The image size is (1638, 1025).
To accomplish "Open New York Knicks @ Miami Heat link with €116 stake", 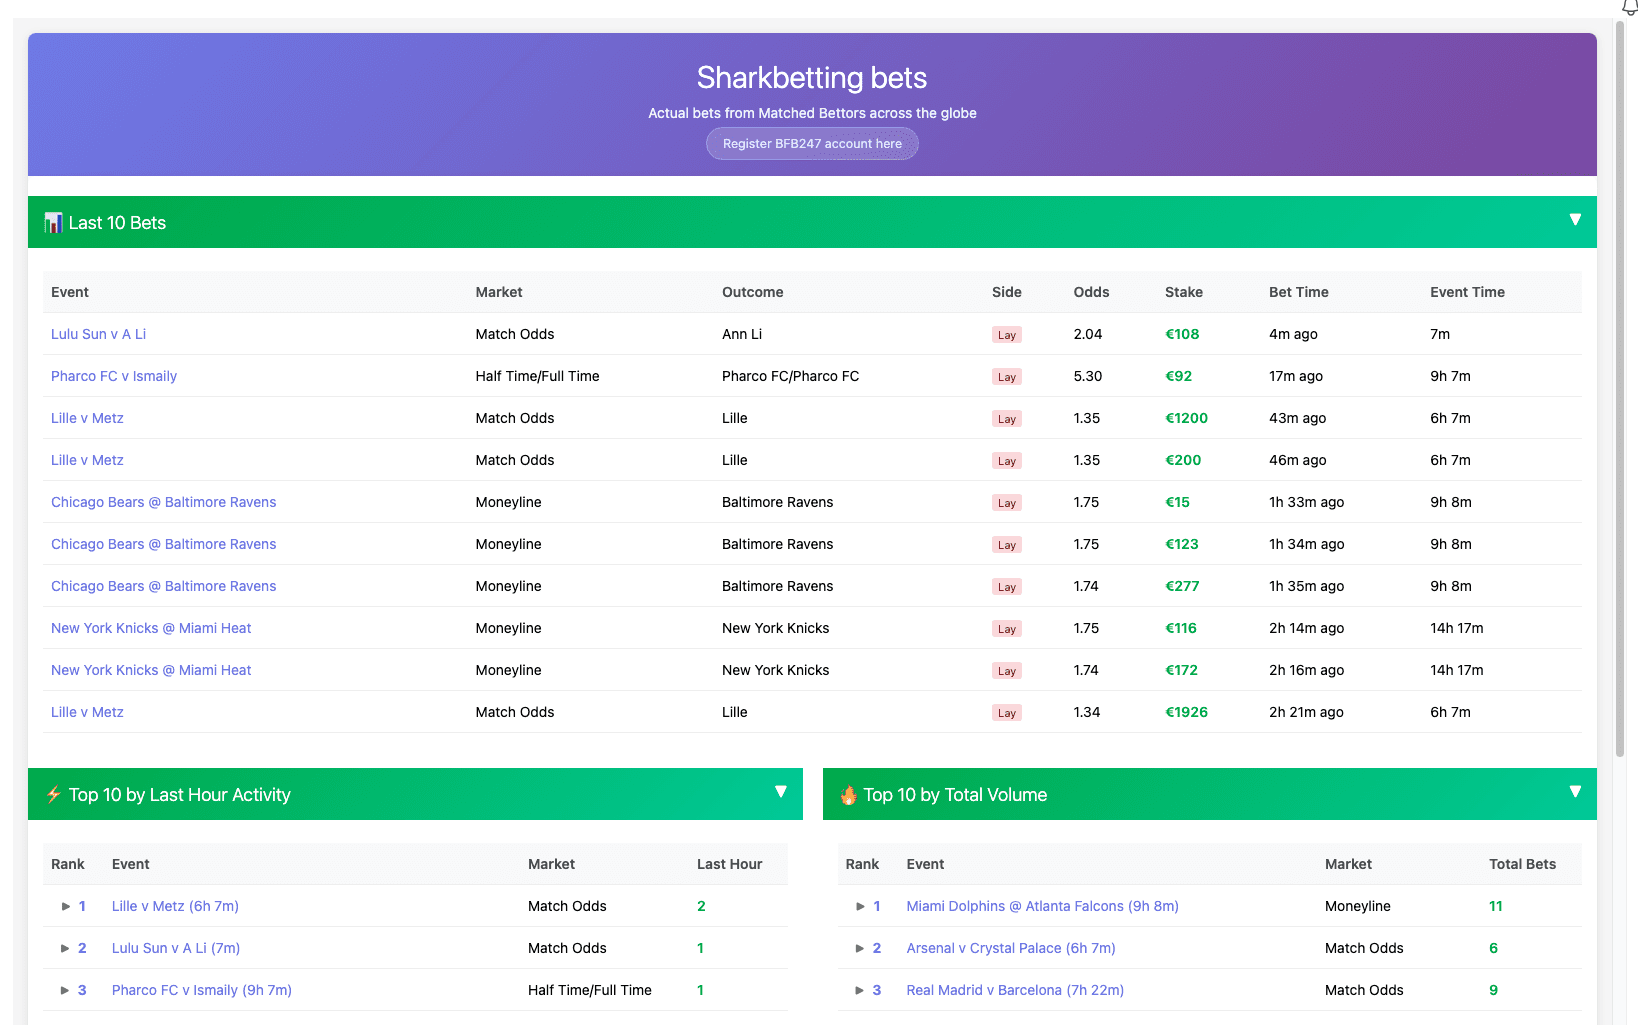I will pos(151,628).
